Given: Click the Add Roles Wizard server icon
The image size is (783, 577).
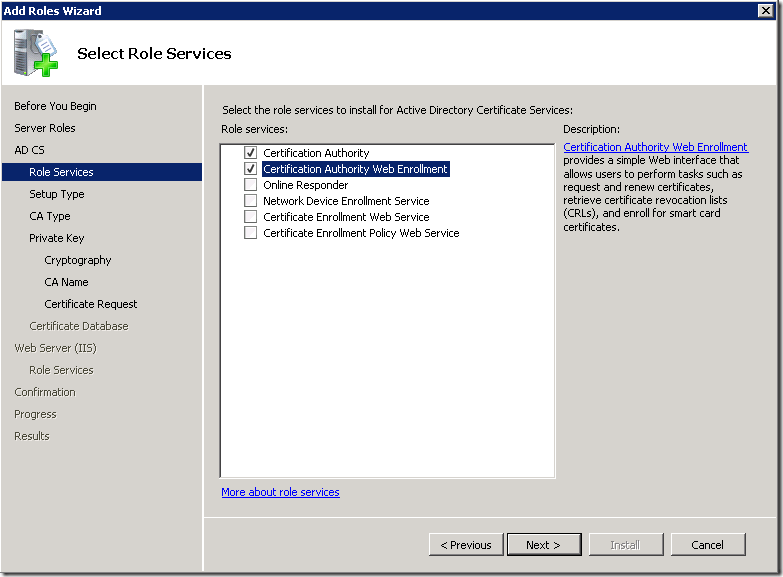Looking at the screenshot, I should pyautogui.click(x=35, y=53).
